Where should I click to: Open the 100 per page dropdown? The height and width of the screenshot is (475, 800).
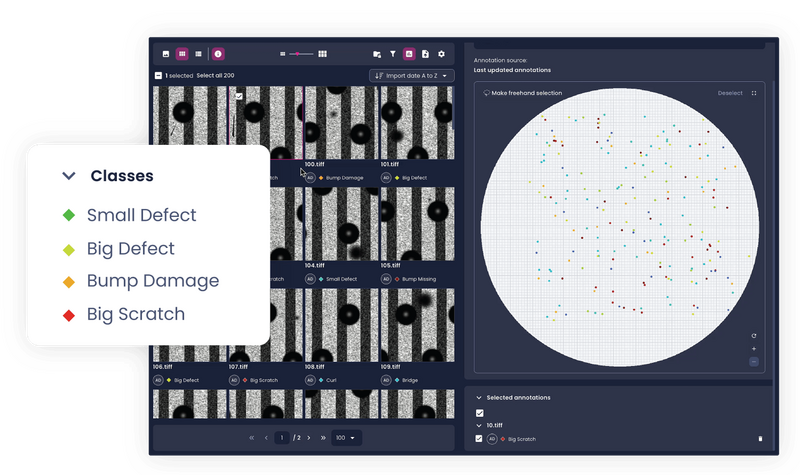click(347, 438)
